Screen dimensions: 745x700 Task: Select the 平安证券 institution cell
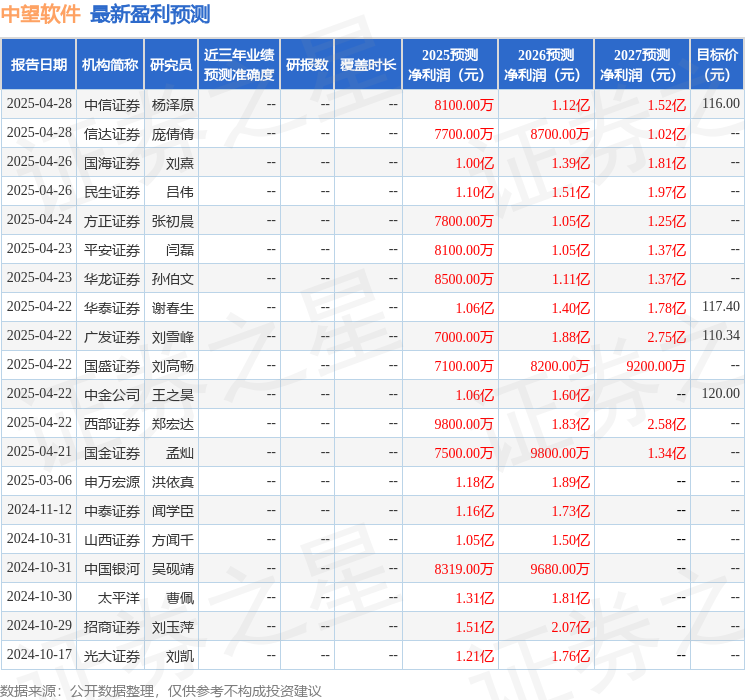click(x=112, y=250)
